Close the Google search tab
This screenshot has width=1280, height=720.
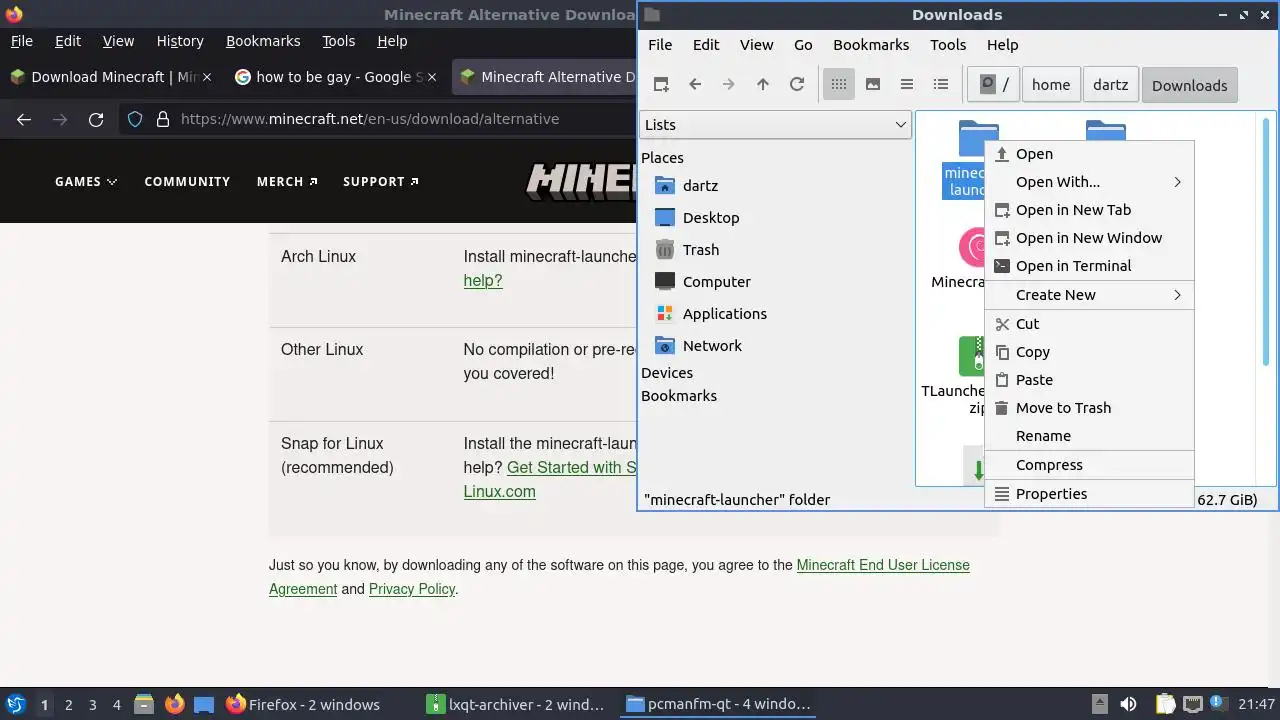[431, 77]
